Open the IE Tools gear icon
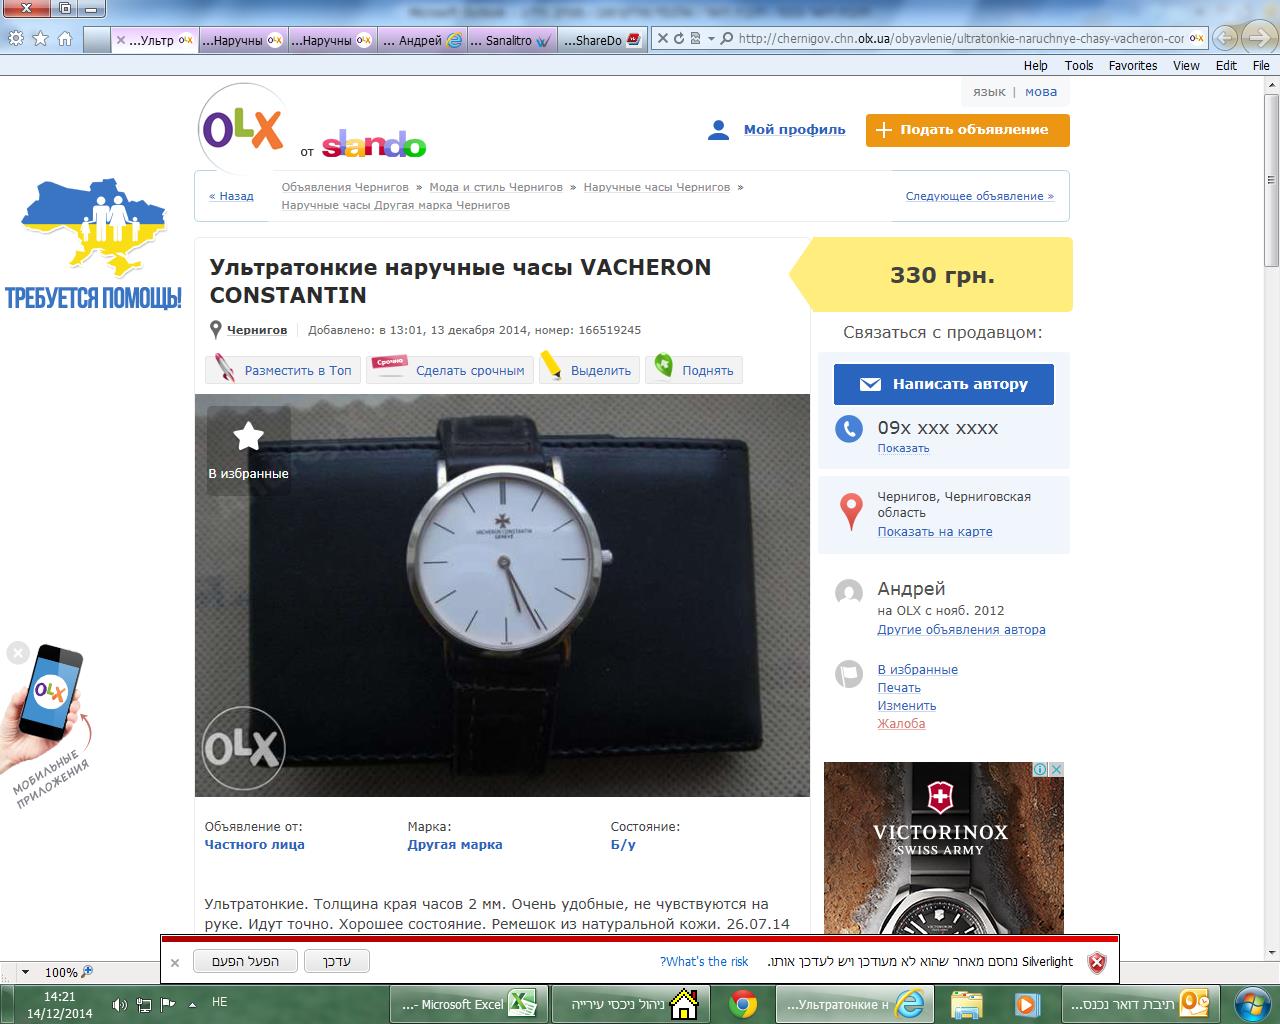 click(16, 39)
